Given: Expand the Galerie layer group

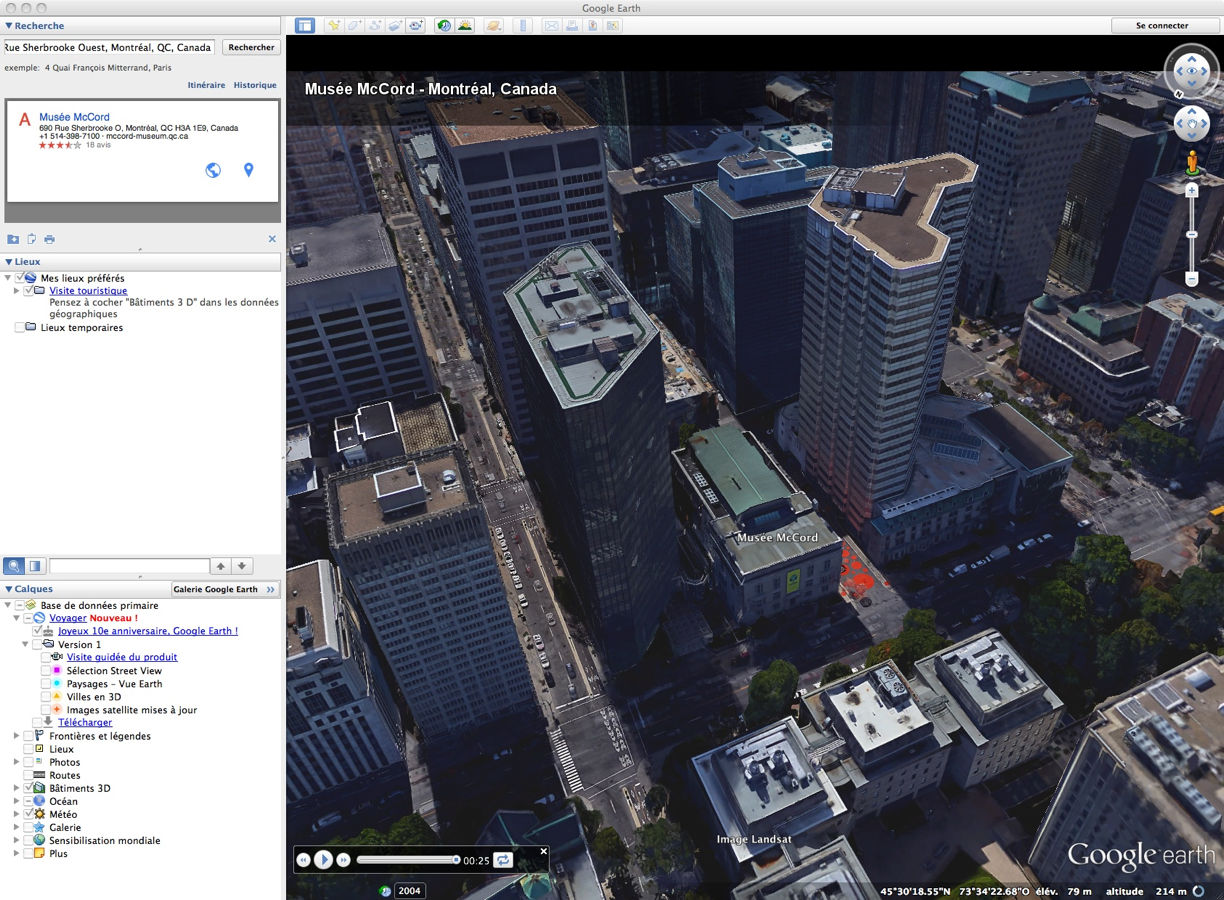Looking at the screenshot, I should (16, 827).
